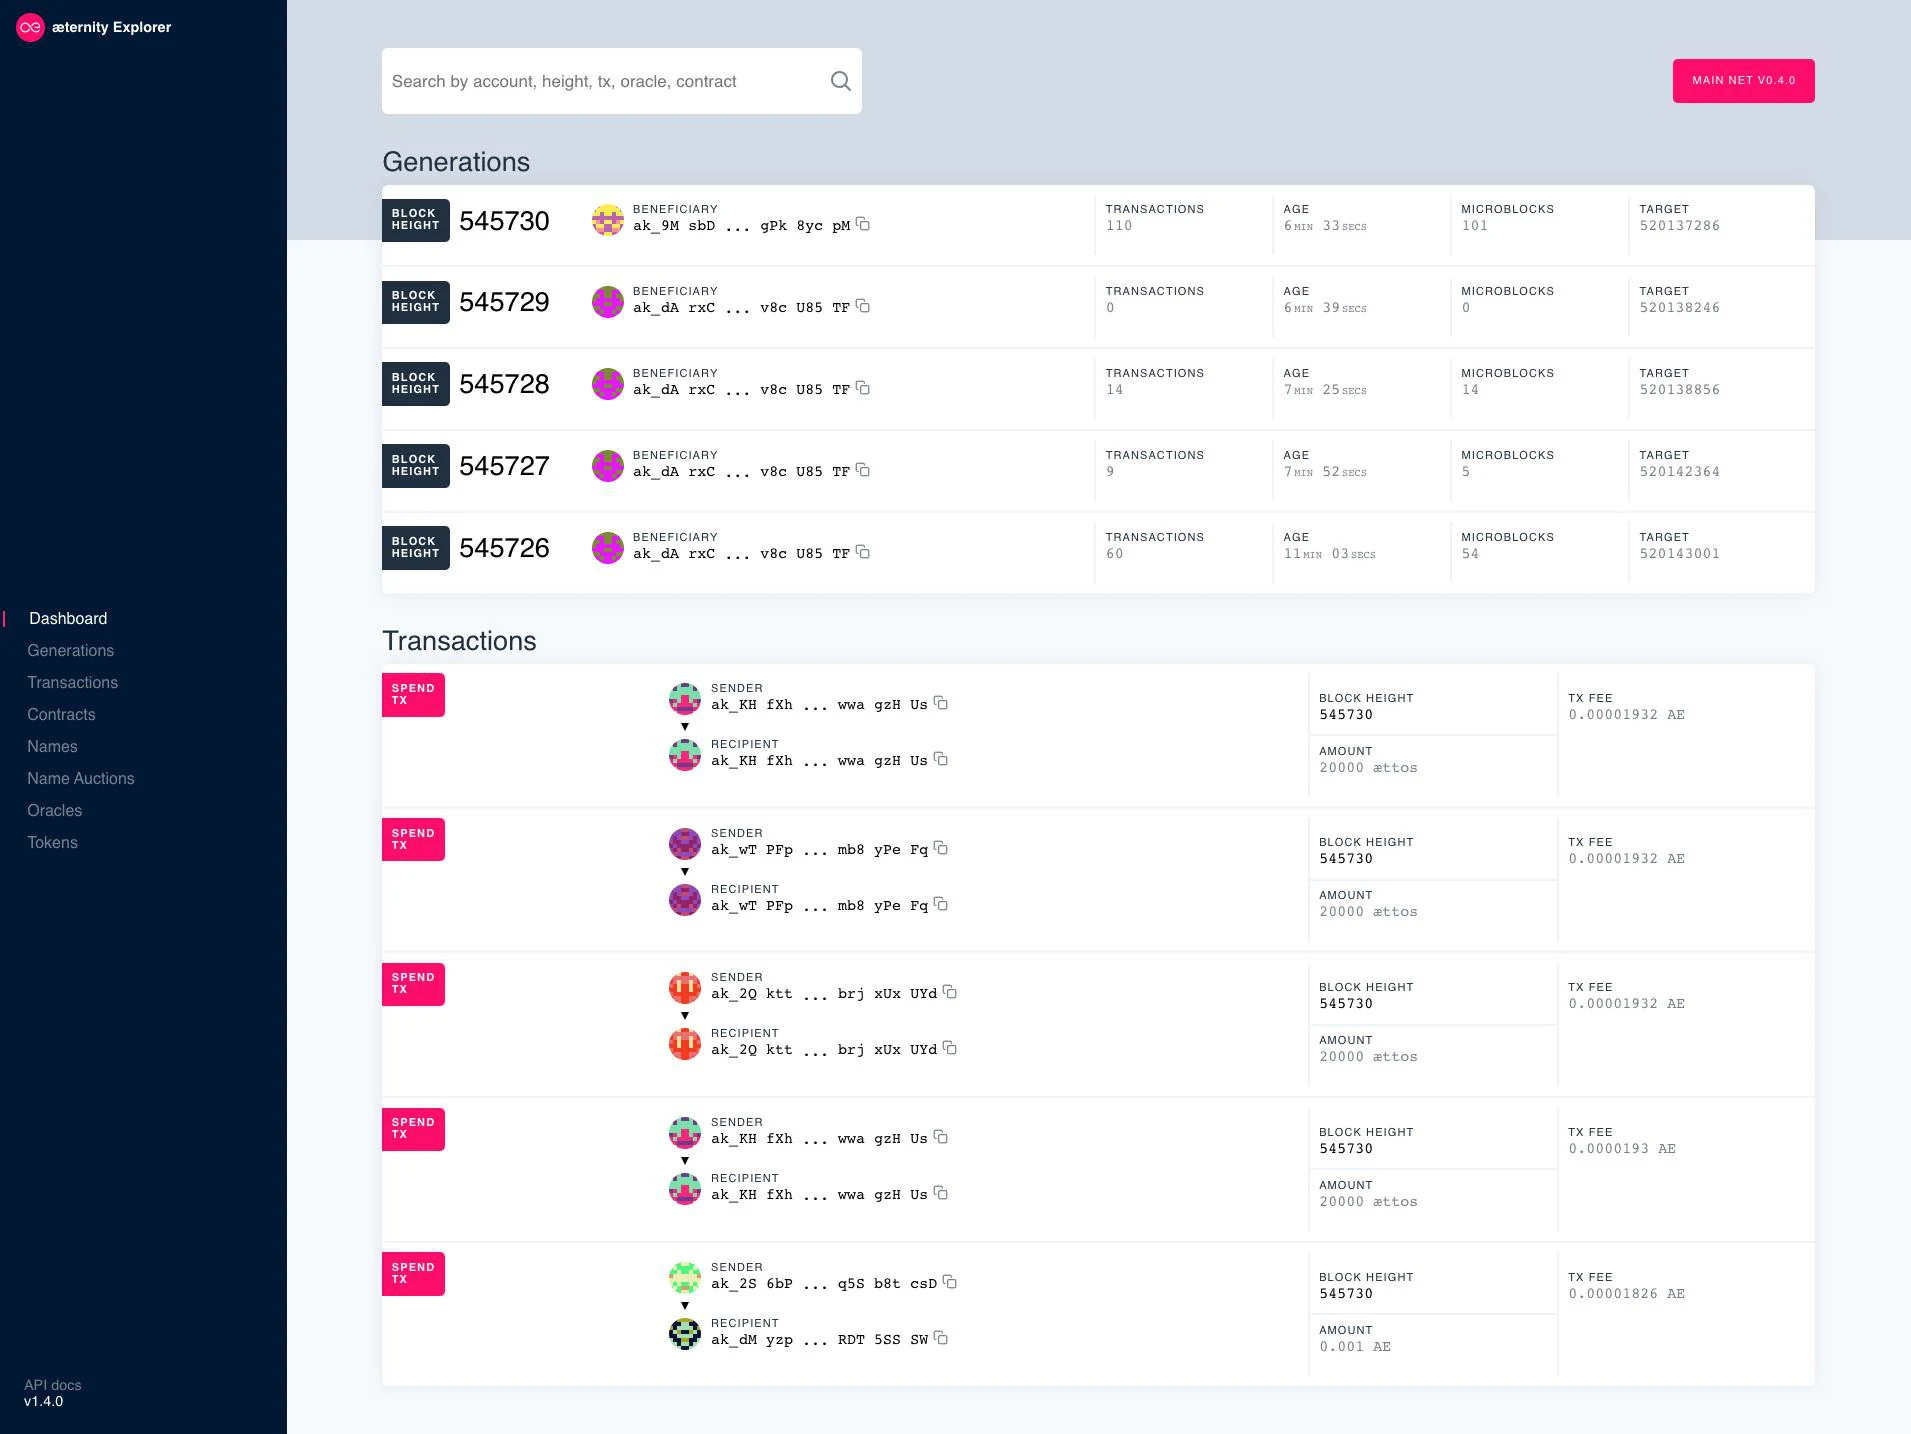Click SPEND TX badge for ak_2S 6bP
This screenshot has width=1911, height=1434.
point(413,1274)
